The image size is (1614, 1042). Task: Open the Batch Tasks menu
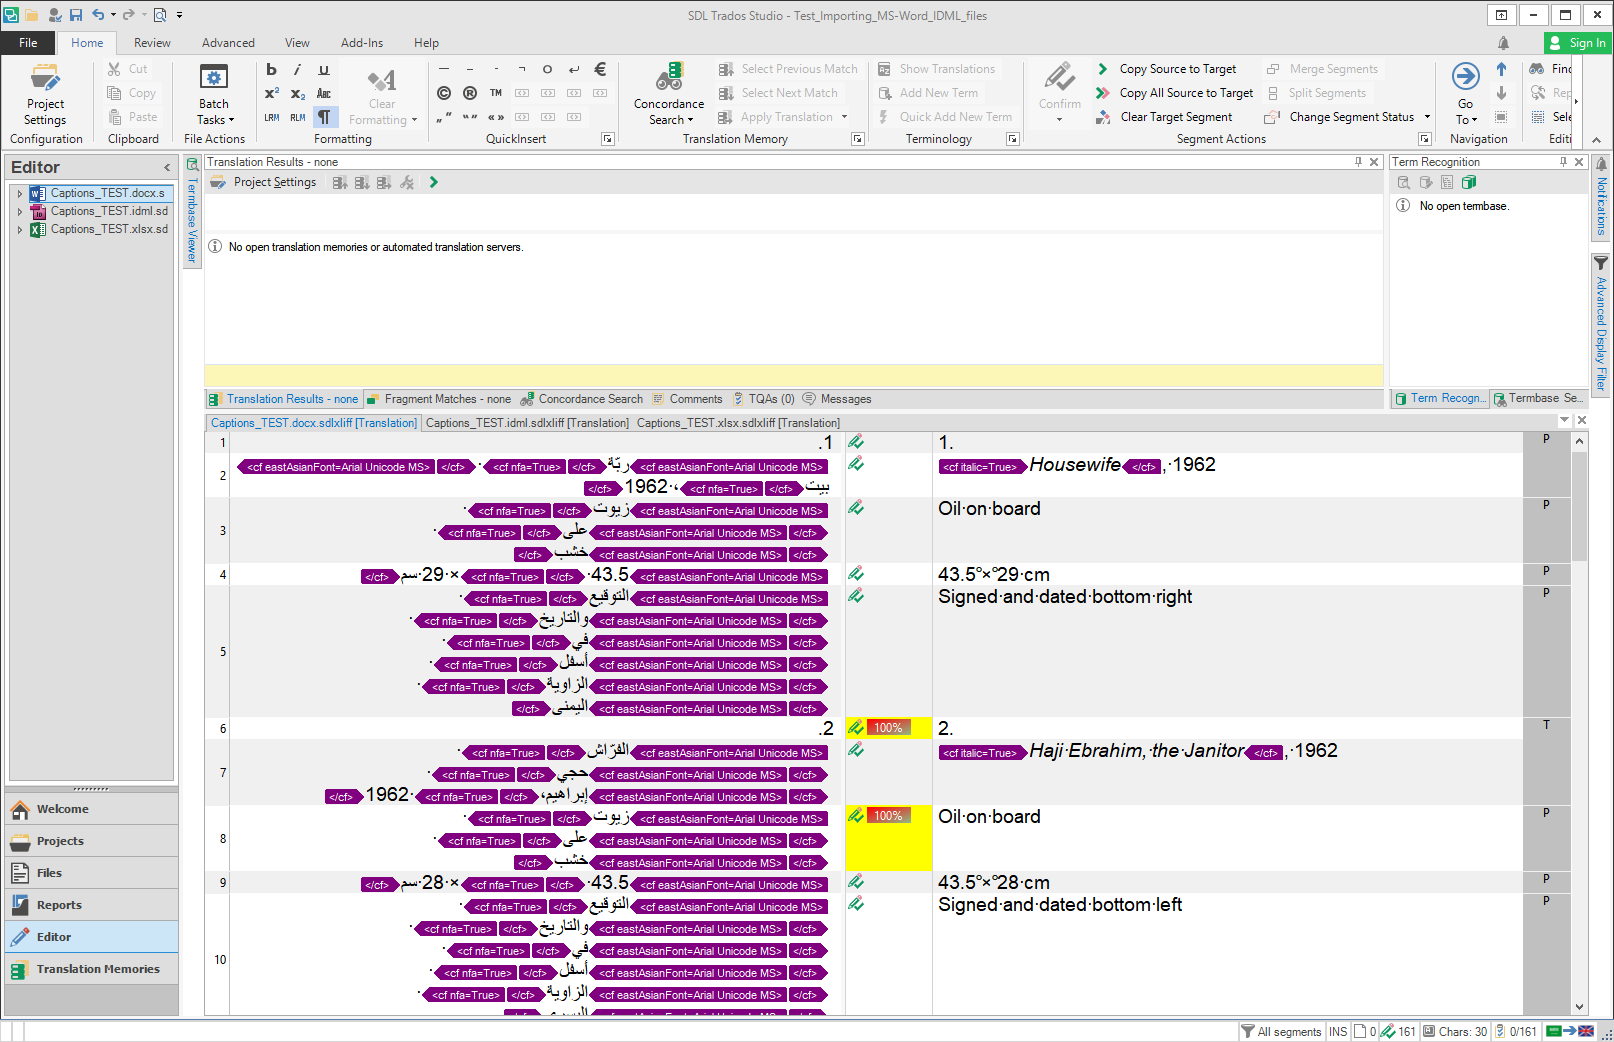(x=214, y=95)
